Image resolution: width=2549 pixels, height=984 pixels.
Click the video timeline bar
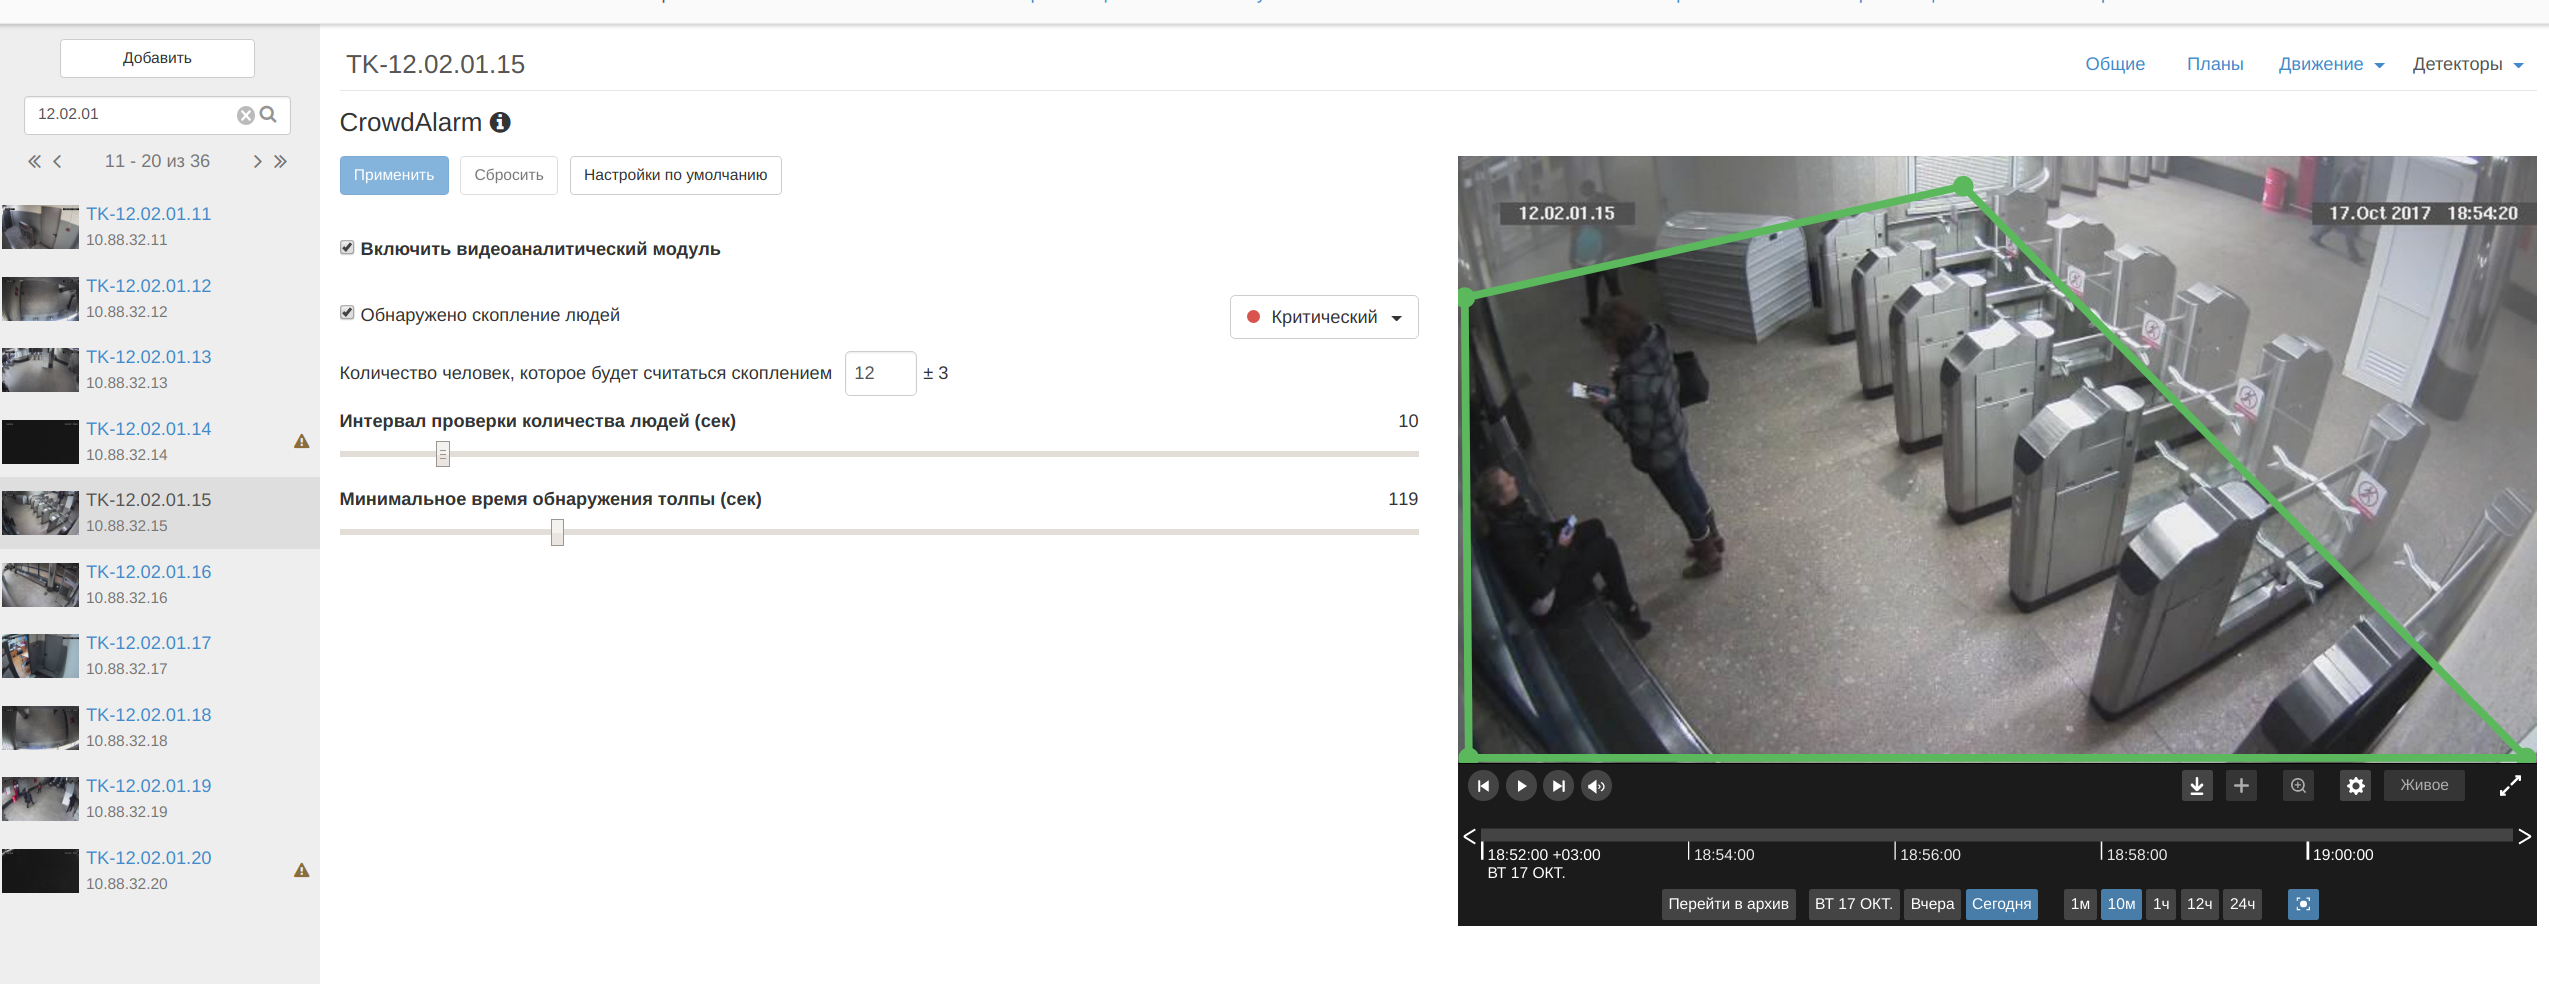[x=1996, y=834]
